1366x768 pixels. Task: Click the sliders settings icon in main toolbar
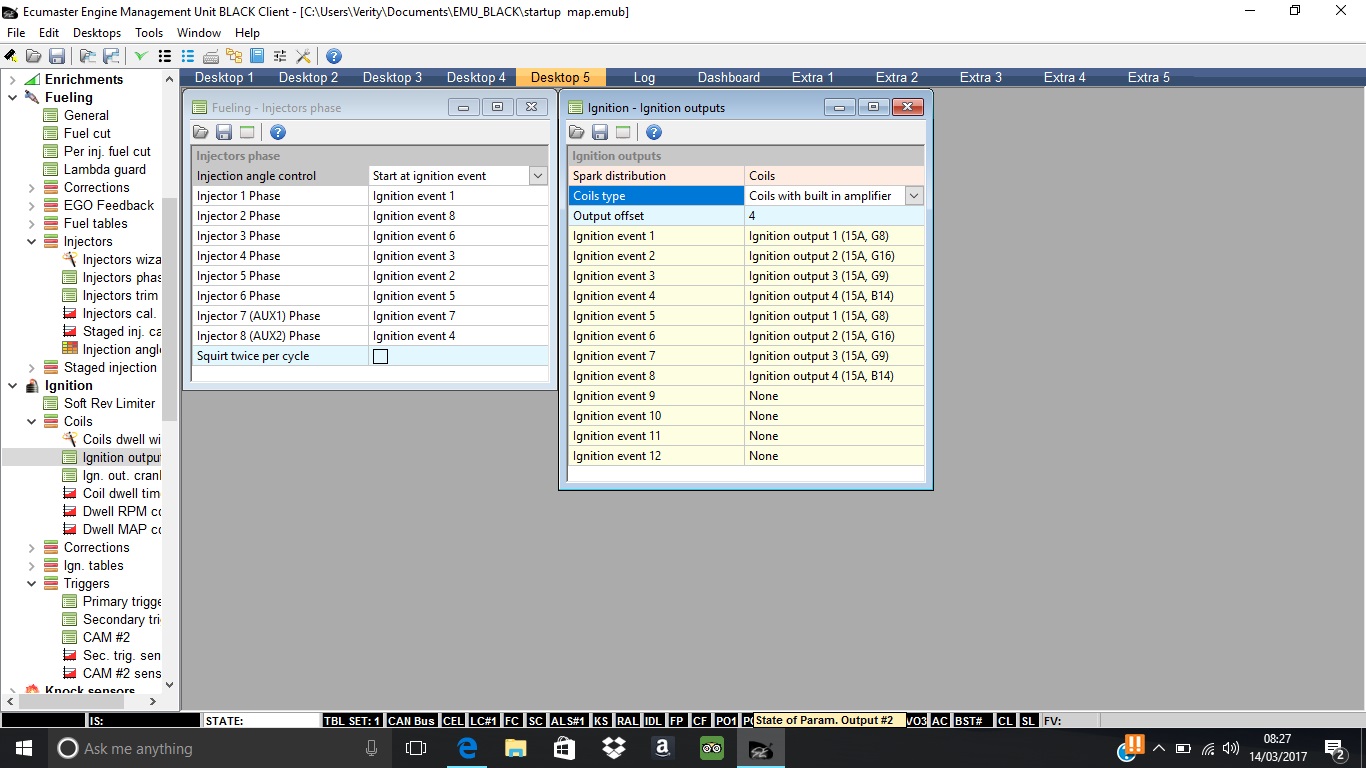coord(280,56)
